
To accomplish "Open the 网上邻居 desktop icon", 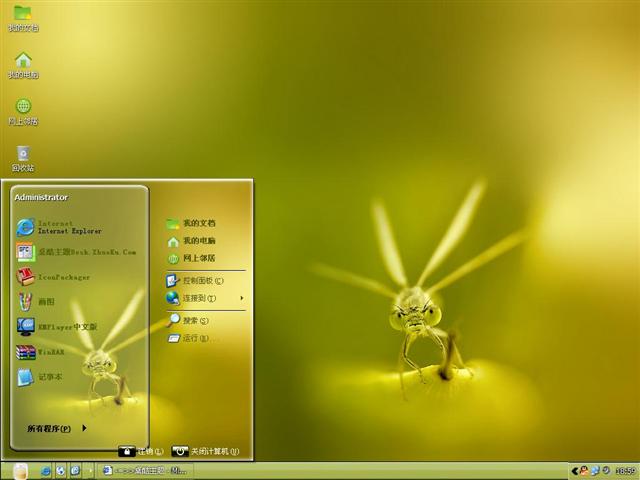I will point(23,111).
